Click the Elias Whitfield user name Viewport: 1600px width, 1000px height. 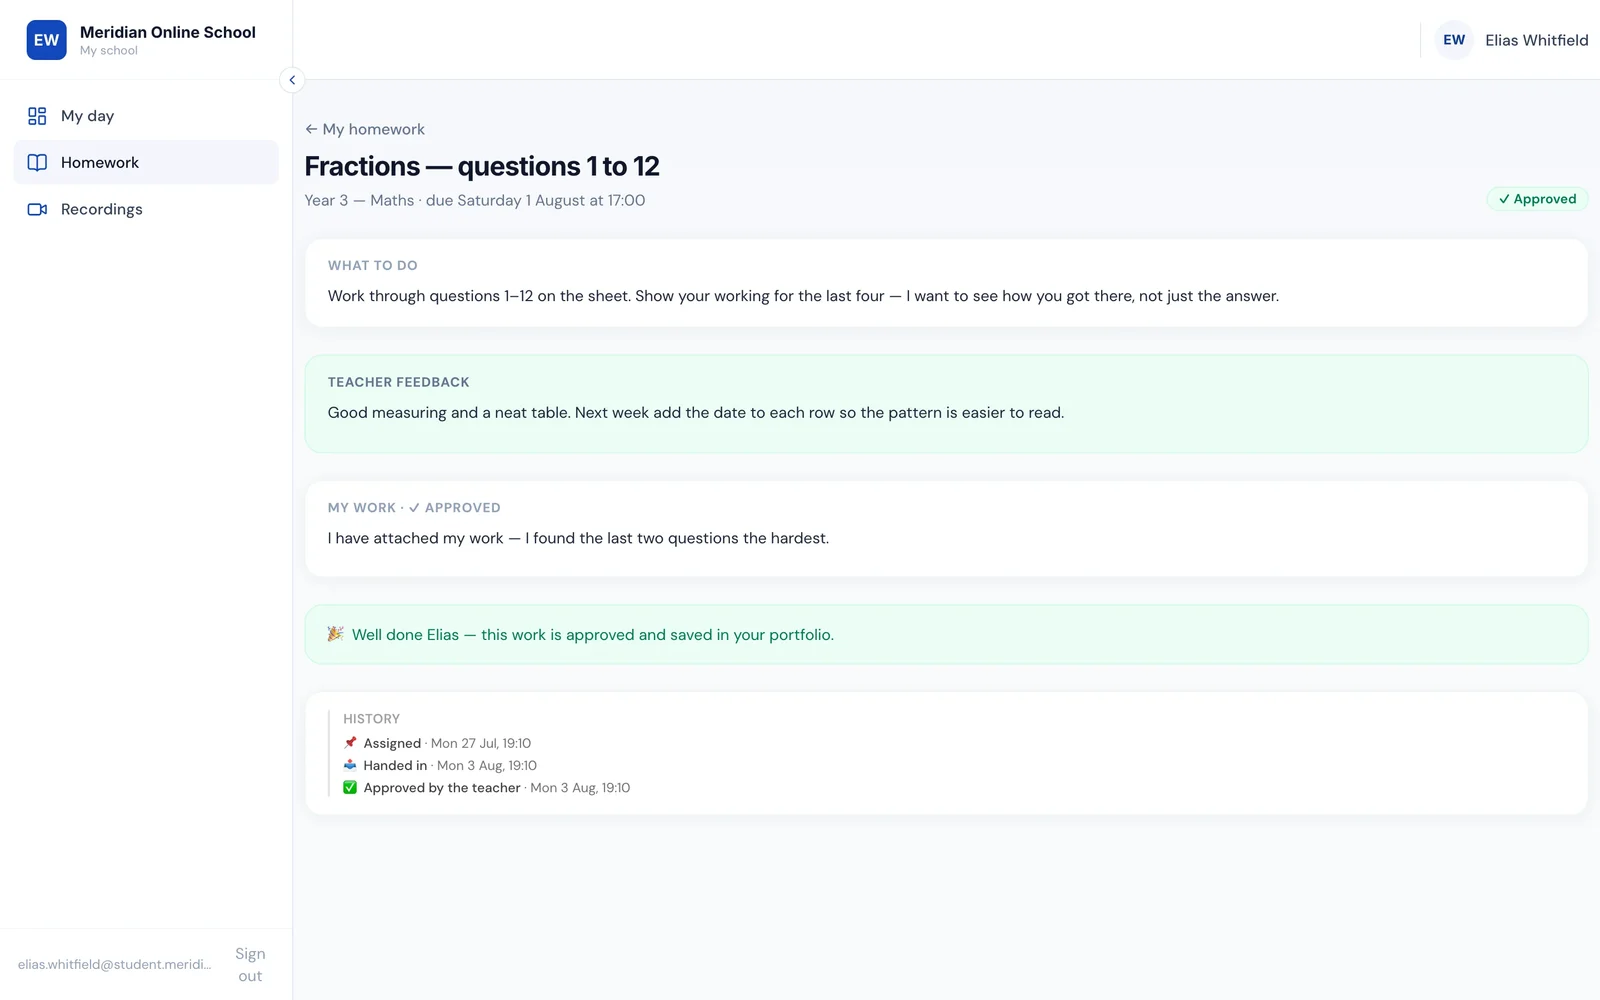(x=1536, y=40)
